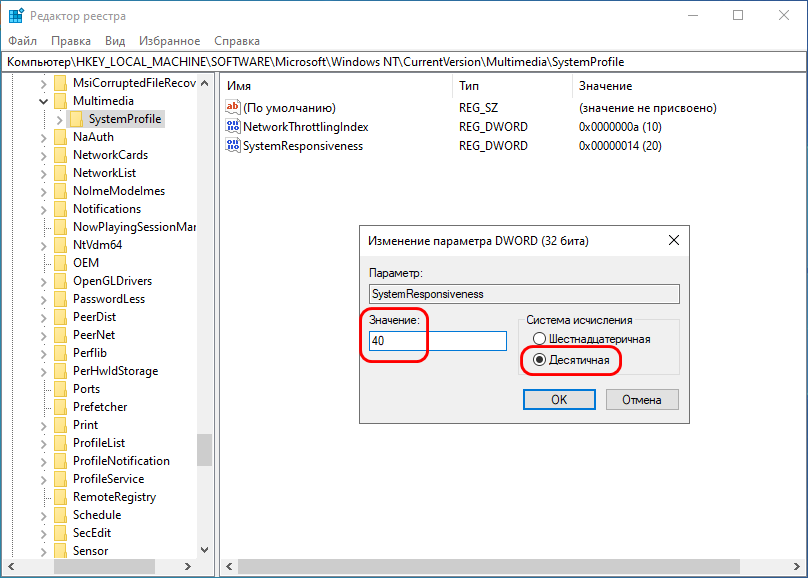This screenshot has width=808, height=578.
Task: Click the Значение input field
Action: [x=438, y=341]
